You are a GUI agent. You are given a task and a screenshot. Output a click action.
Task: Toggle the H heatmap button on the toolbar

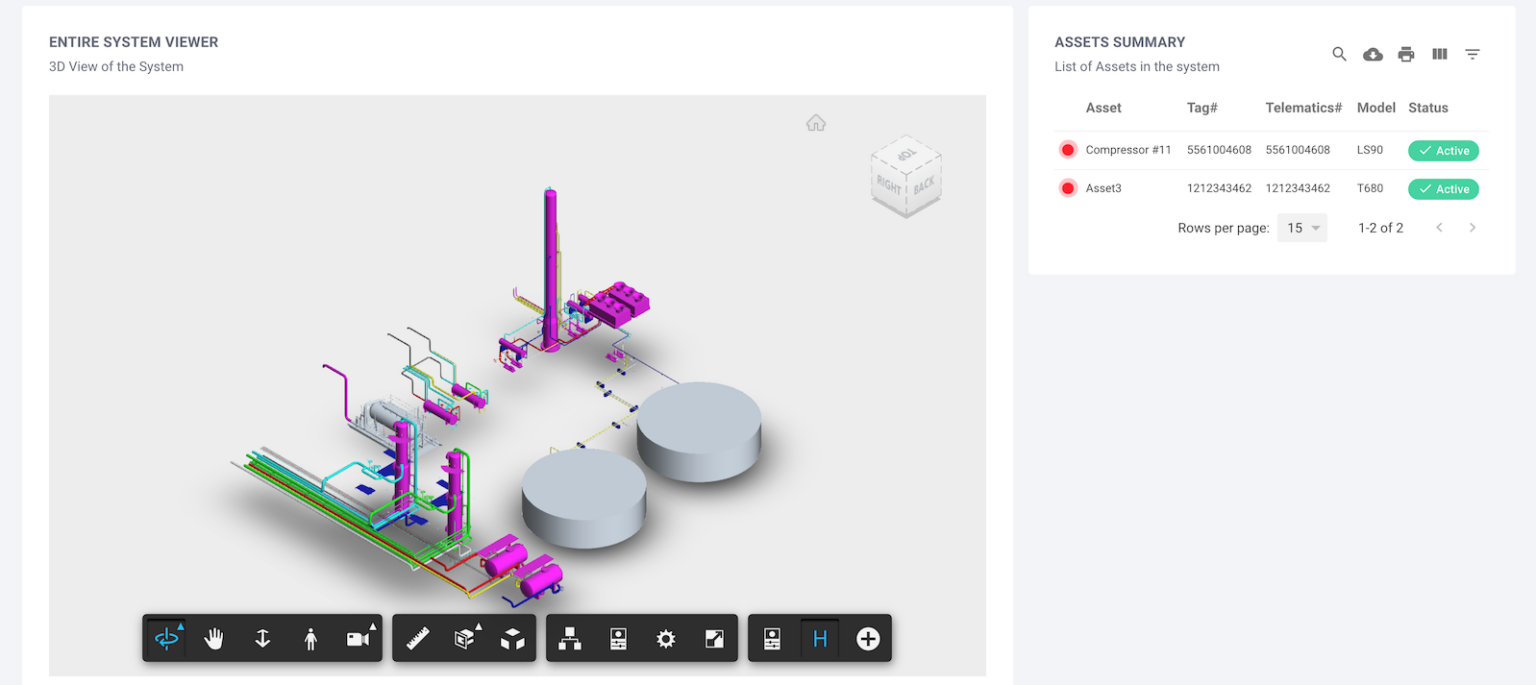coord(818,638)
